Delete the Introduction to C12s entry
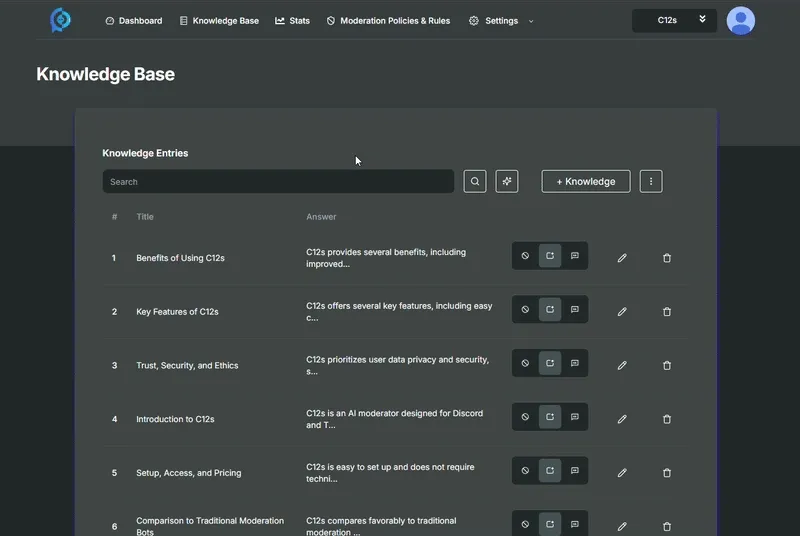 point(667,420)
